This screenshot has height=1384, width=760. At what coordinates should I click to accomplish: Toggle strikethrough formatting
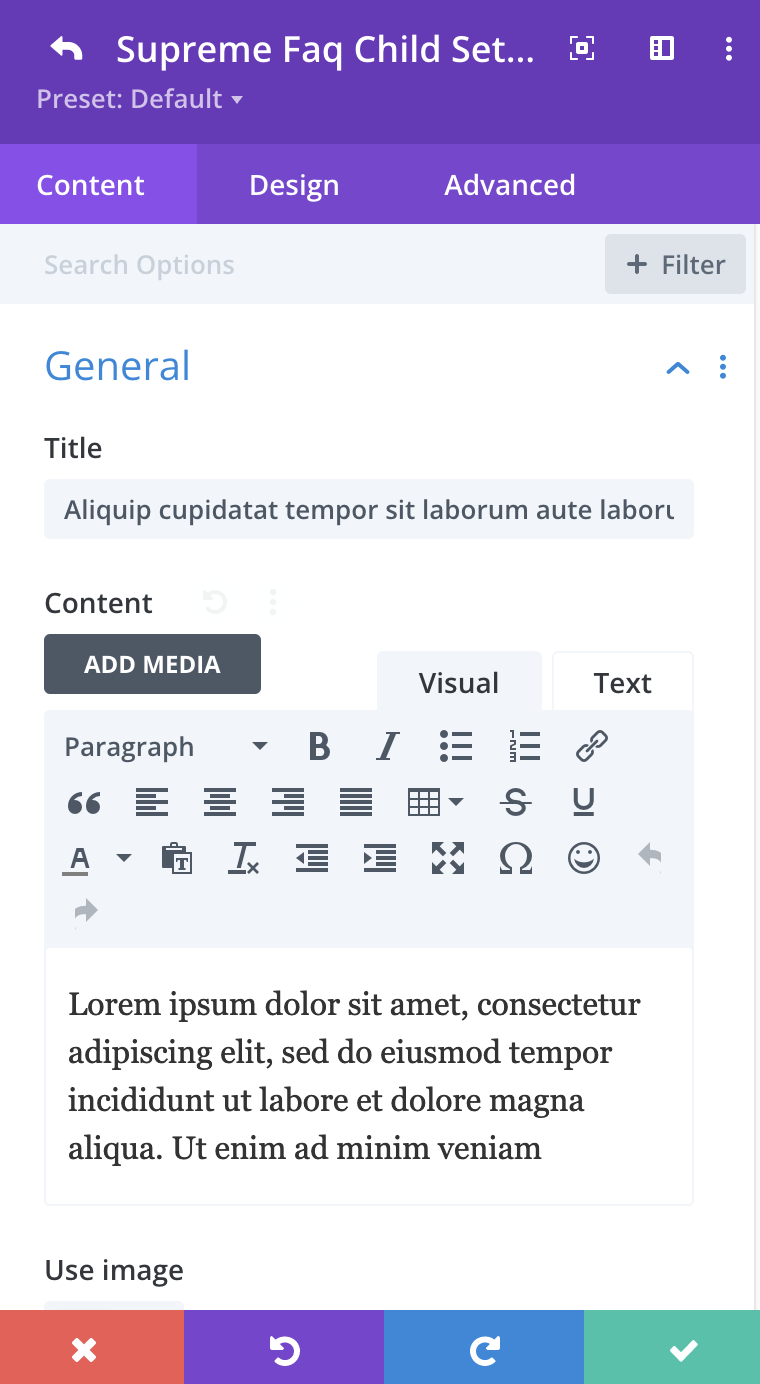click(516, 802)
